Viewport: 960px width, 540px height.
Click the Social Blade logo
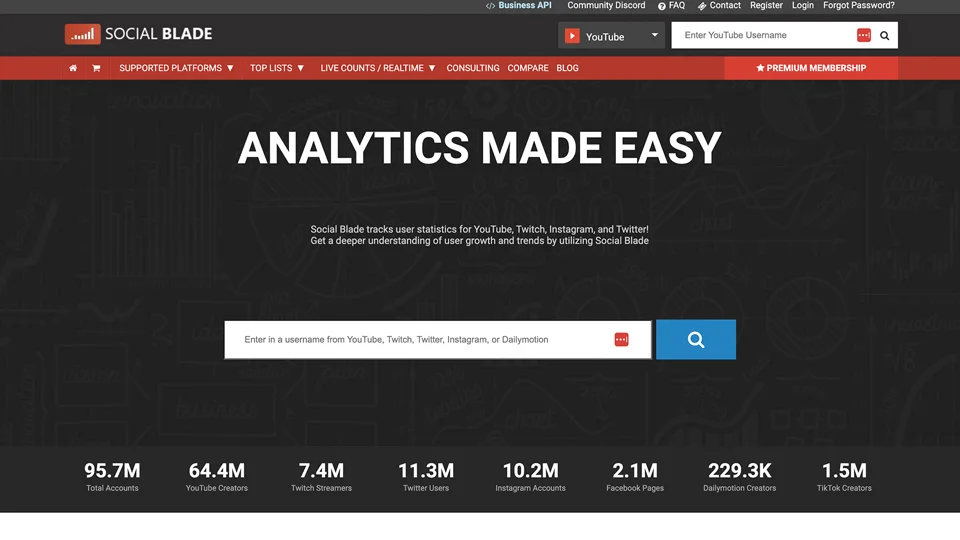coord(138,34)
